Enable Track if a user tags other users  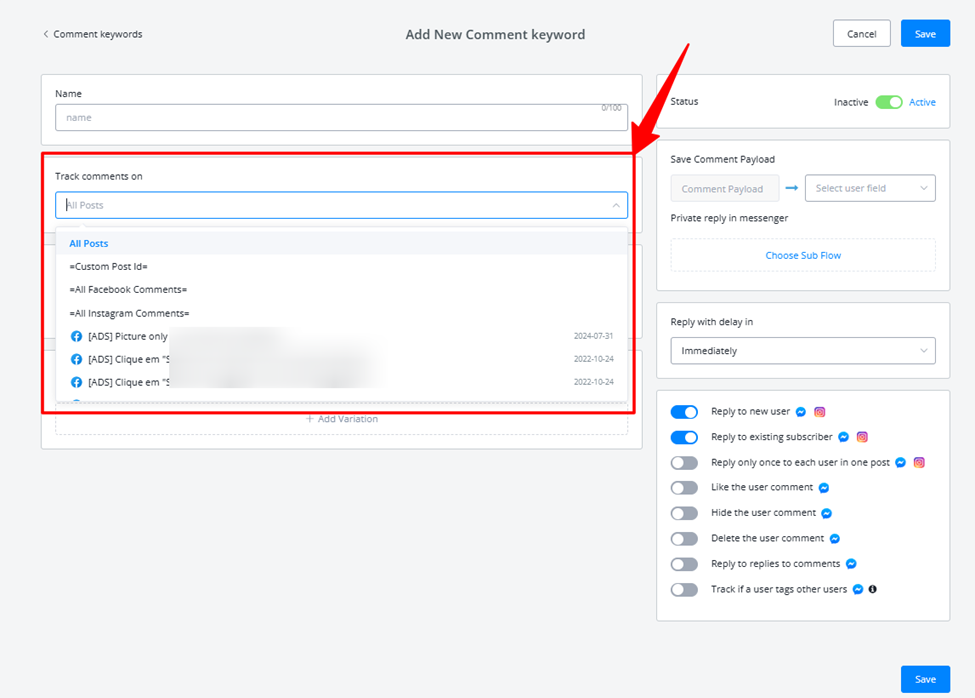pyautogui.click(x=684, y=590)
